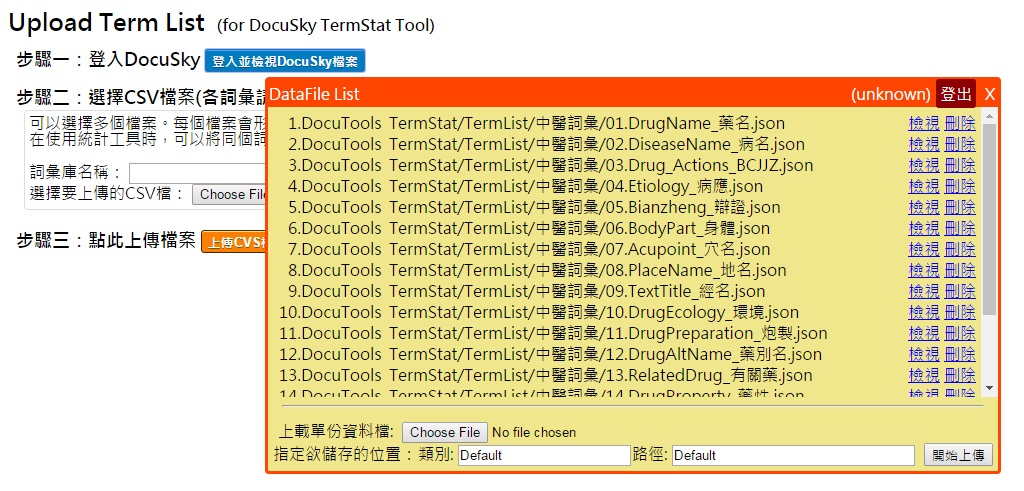Screen dimensions: 1024x491
Task: View file 06.BodyPart_身體.json via 檢視
Action: pyautogui.click(x=923, y=229)
